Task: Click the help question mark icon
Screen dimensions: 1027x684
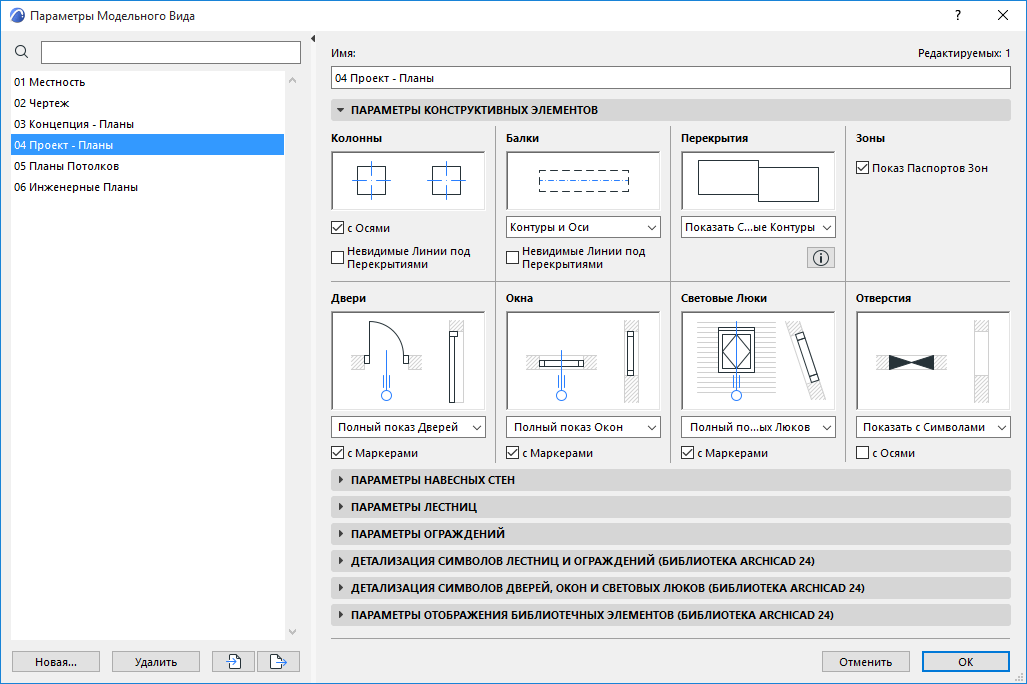Action: click(957, 15)
